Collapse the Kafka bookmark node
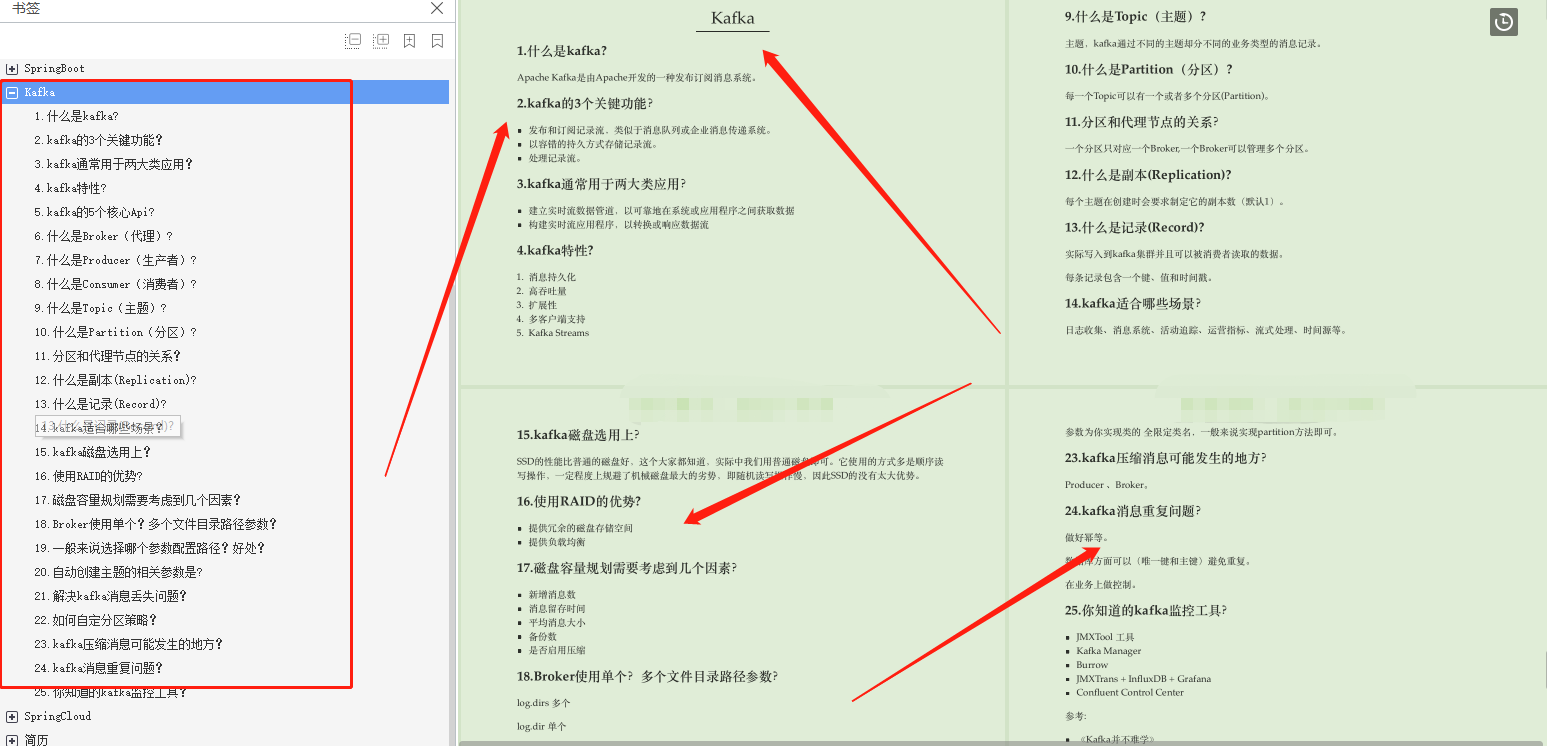This screenshot has height=746, width=1547. (x=12, y=92)
